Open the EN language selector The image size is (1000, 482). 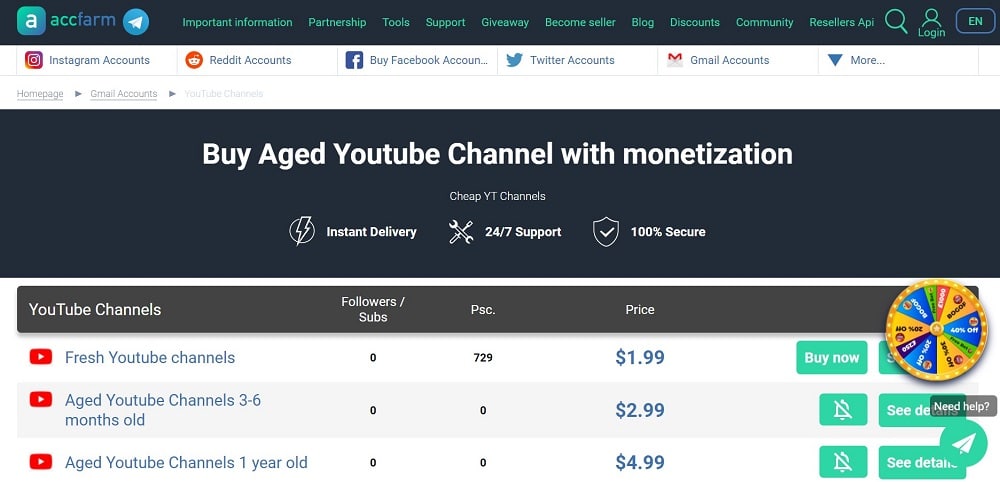pyautogui.click(x=975, y=21)
